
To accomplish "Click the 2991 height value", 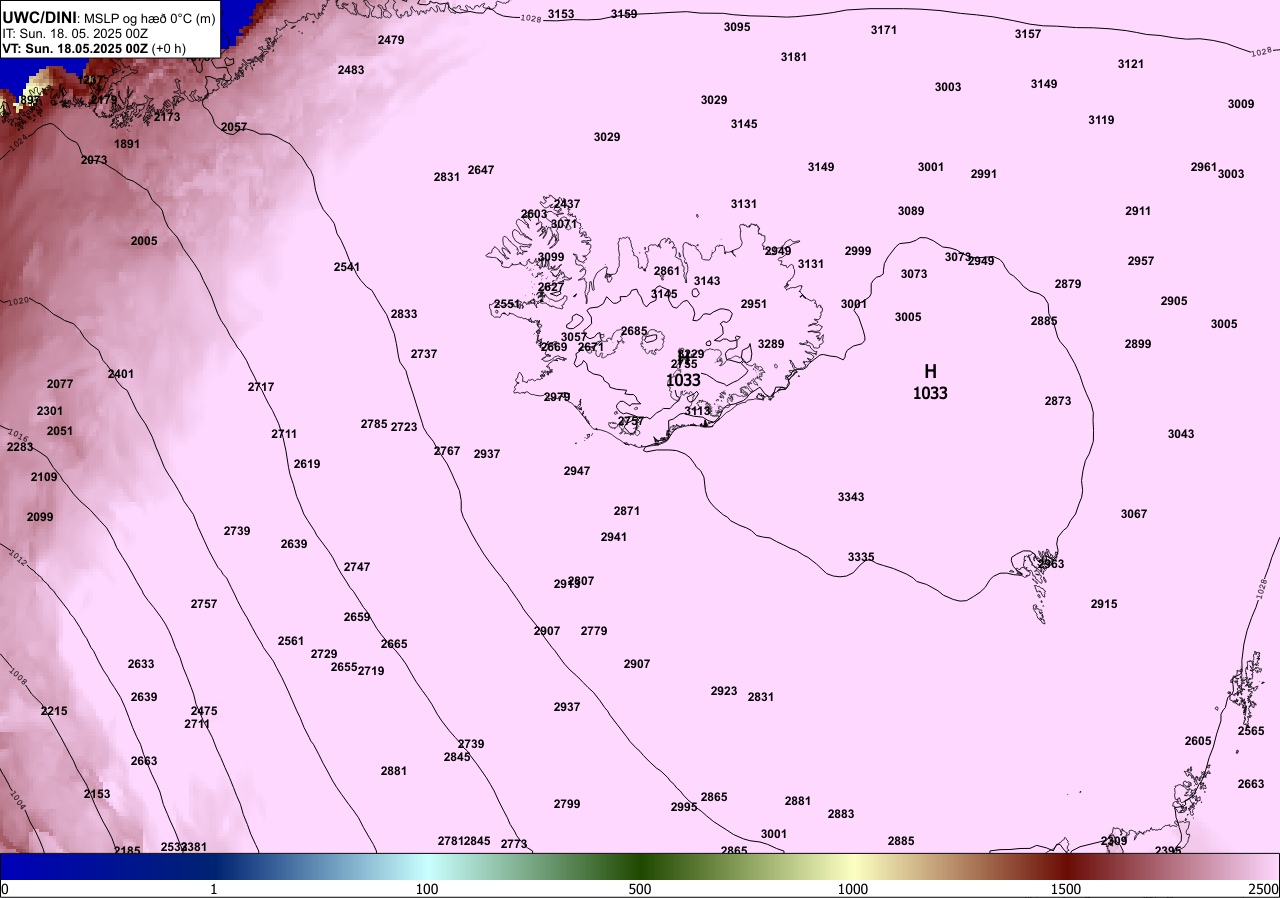I will pyautogui.click(x=984, y=174).
